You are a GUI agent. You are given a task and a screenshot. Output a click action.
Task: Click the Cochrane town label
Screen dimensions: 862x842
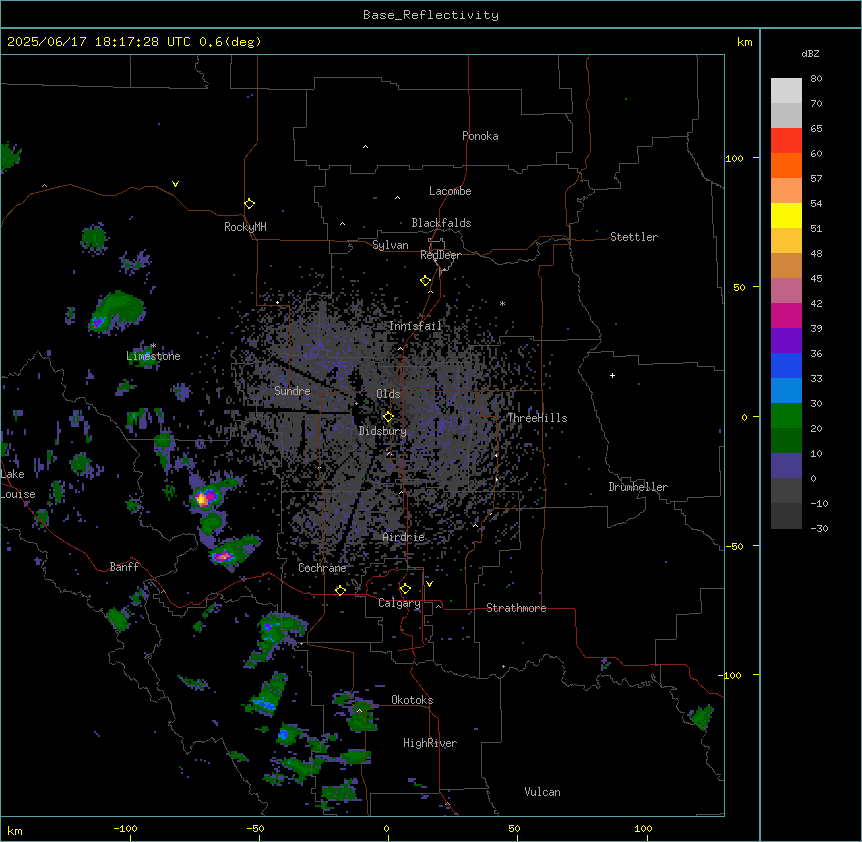(322, 568)
